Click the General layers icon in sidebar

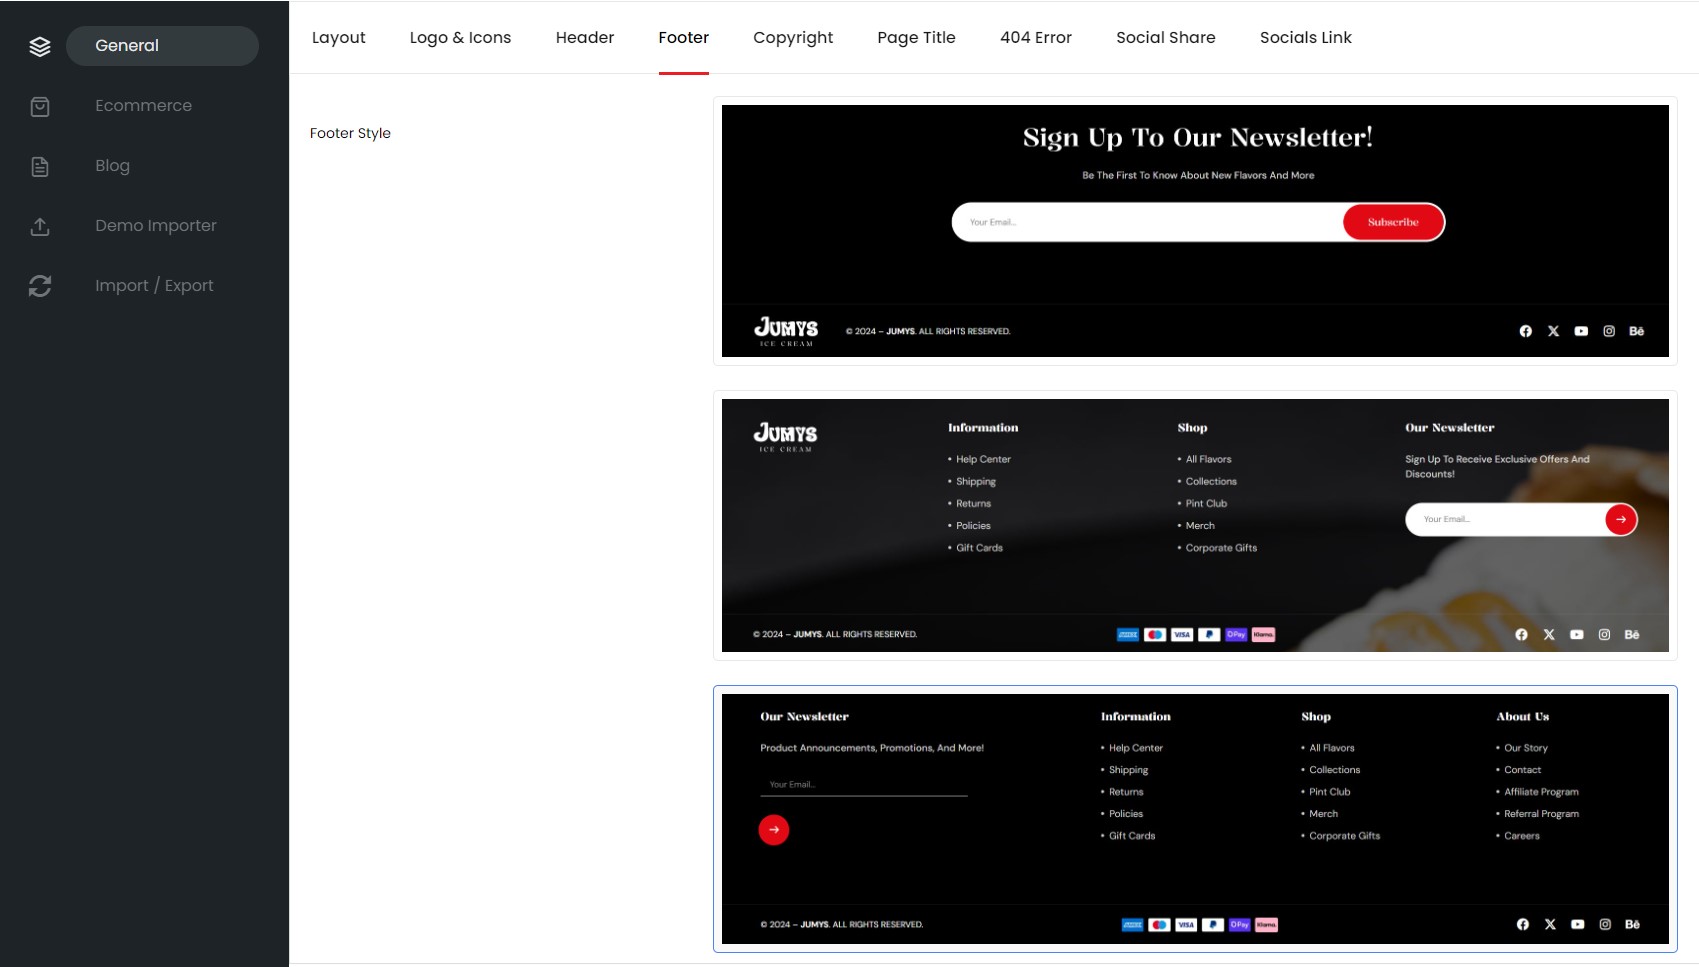tap(40, 46)
